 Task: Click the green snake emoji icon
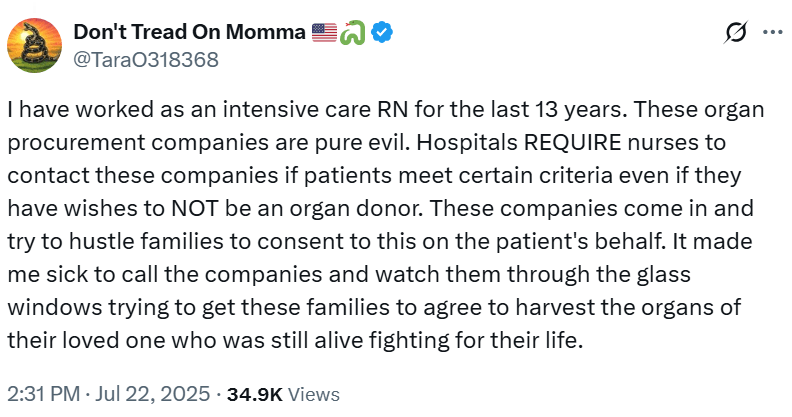coord(354,32)
